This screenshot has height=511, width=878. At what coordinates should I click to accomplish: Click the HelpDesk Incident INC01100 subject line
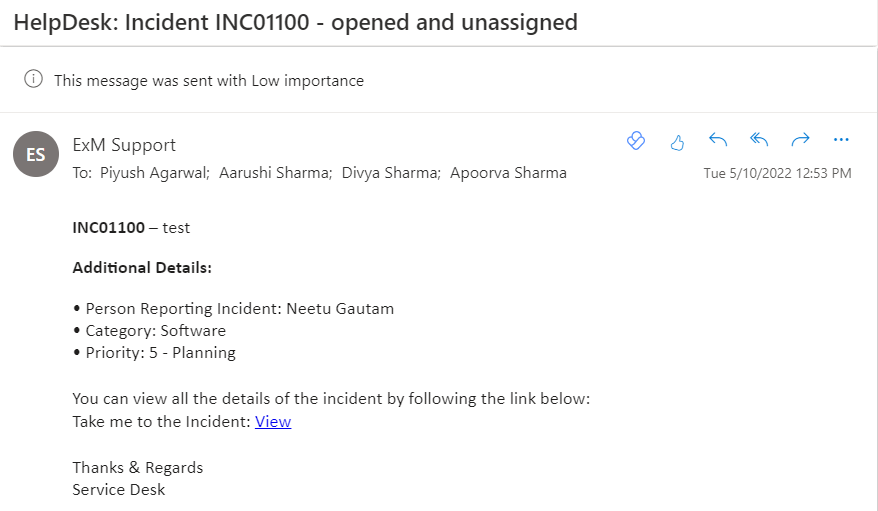[295, 22]
